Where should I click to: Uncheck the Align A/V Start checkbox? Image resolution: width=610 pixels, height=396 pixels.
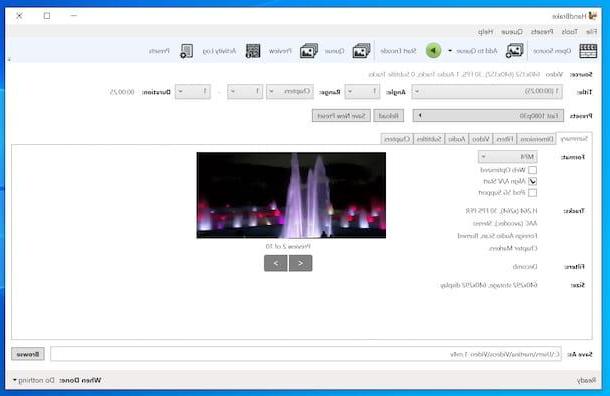pos(533,181)
